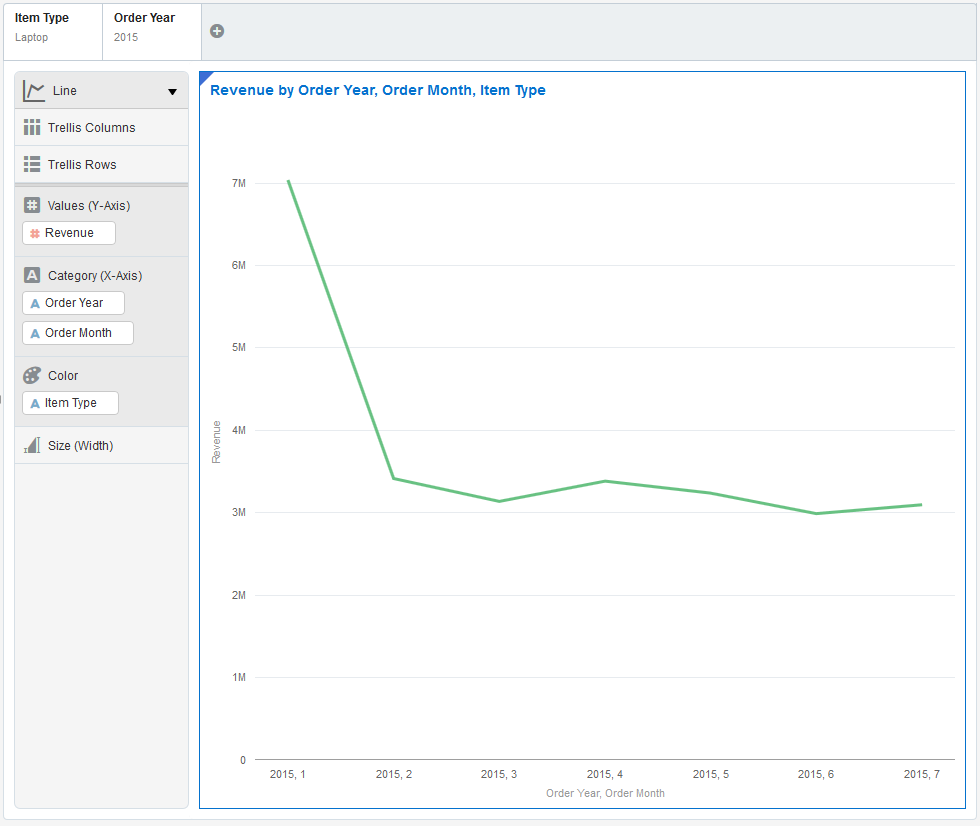Click the Revenue y-axis title
The image size is (980, 826).
pos(216,442)
